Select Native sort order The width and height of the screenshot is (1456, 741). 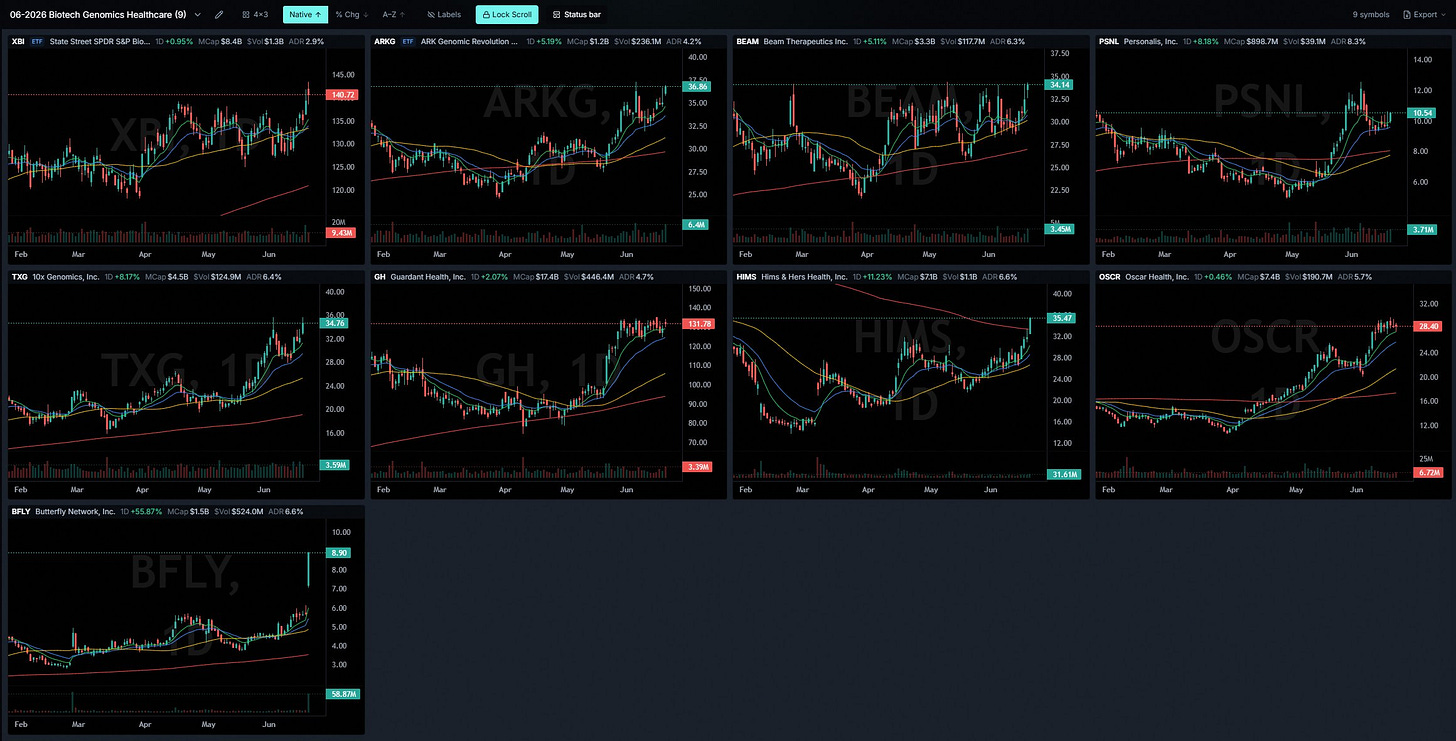(304, 15)
